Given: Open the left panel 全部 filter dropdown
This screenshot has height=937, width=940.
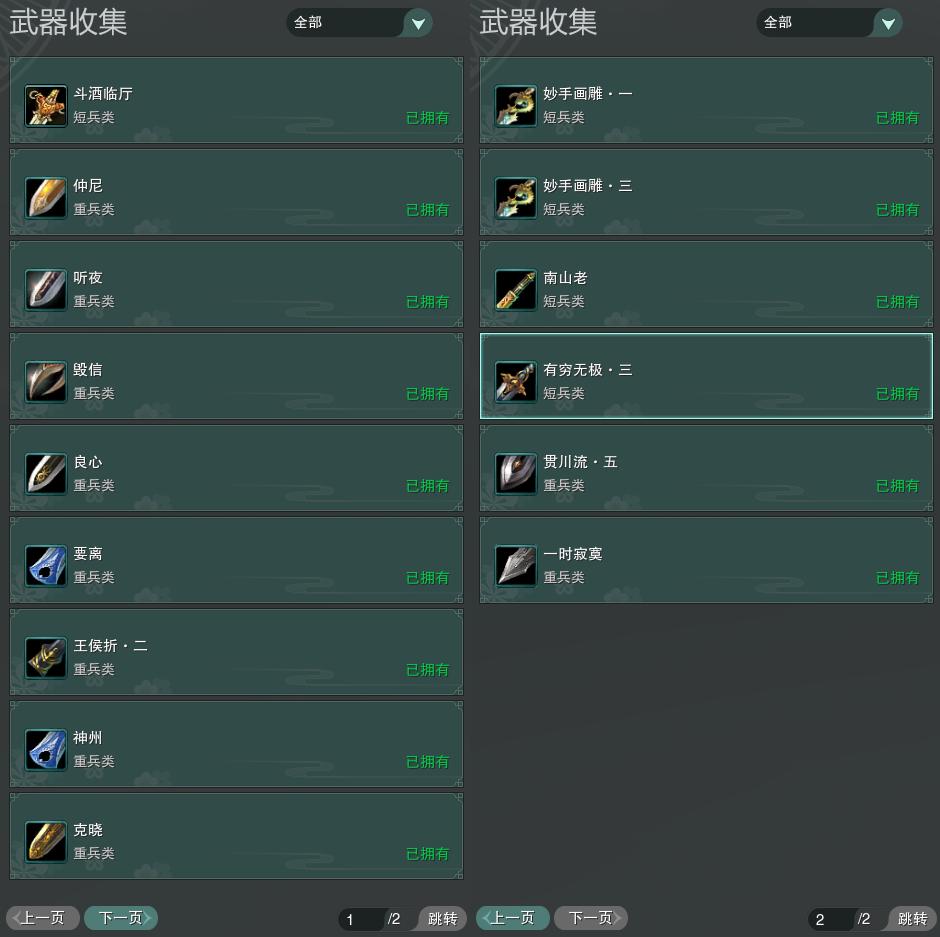Looking at the screenshot, I should (359, 23).
